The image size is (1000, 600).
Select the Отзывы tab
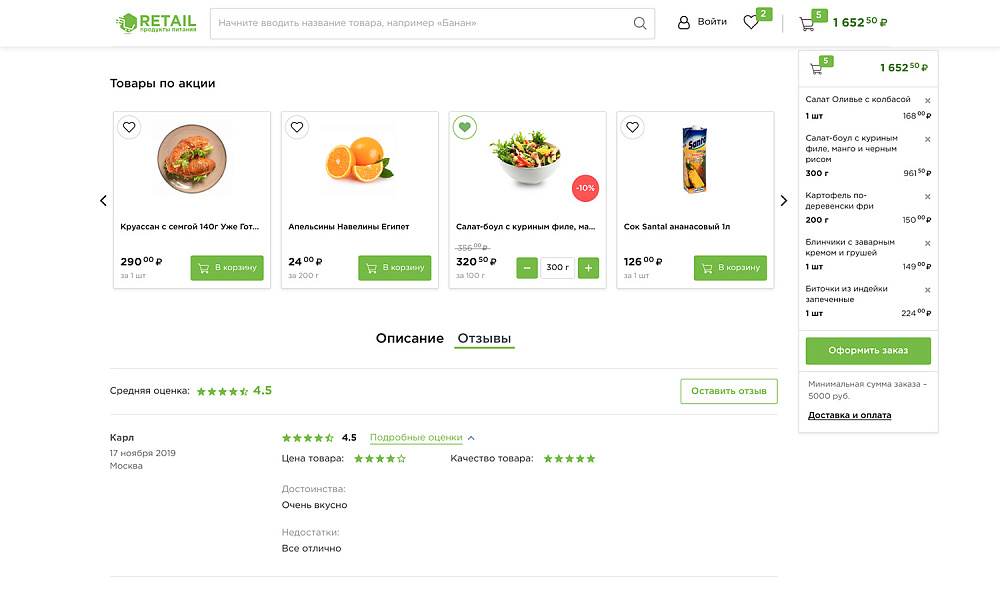tap(484, 338)
